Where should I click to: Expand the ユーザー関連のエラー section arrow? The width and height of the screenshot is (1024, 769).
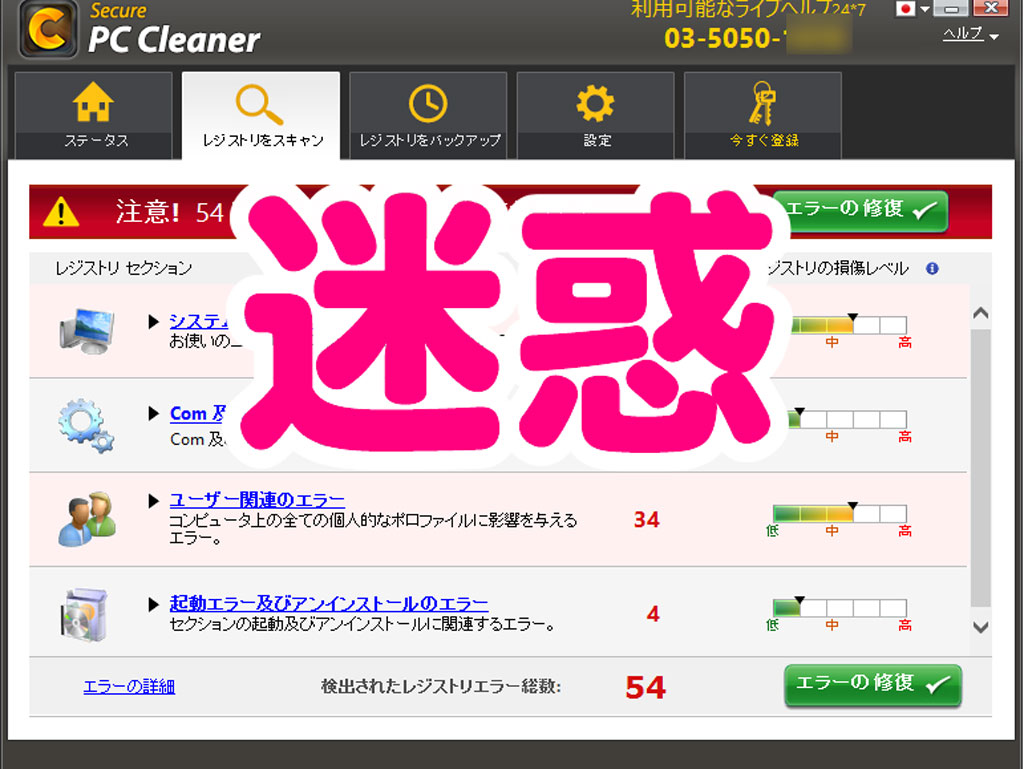click(153, 501)
